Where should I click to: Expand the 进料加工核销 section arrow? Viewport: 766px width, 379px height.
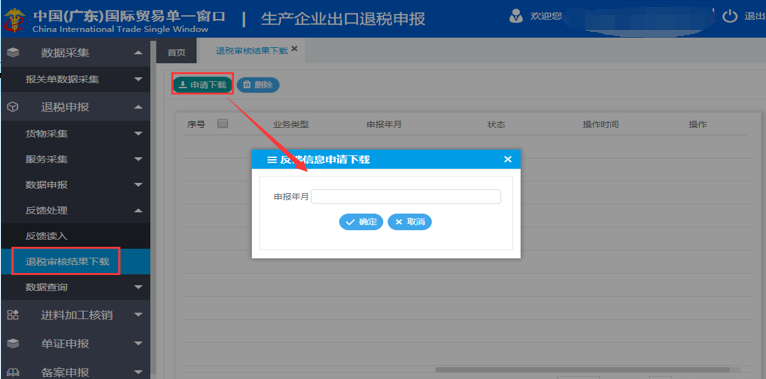pos(138,316)
